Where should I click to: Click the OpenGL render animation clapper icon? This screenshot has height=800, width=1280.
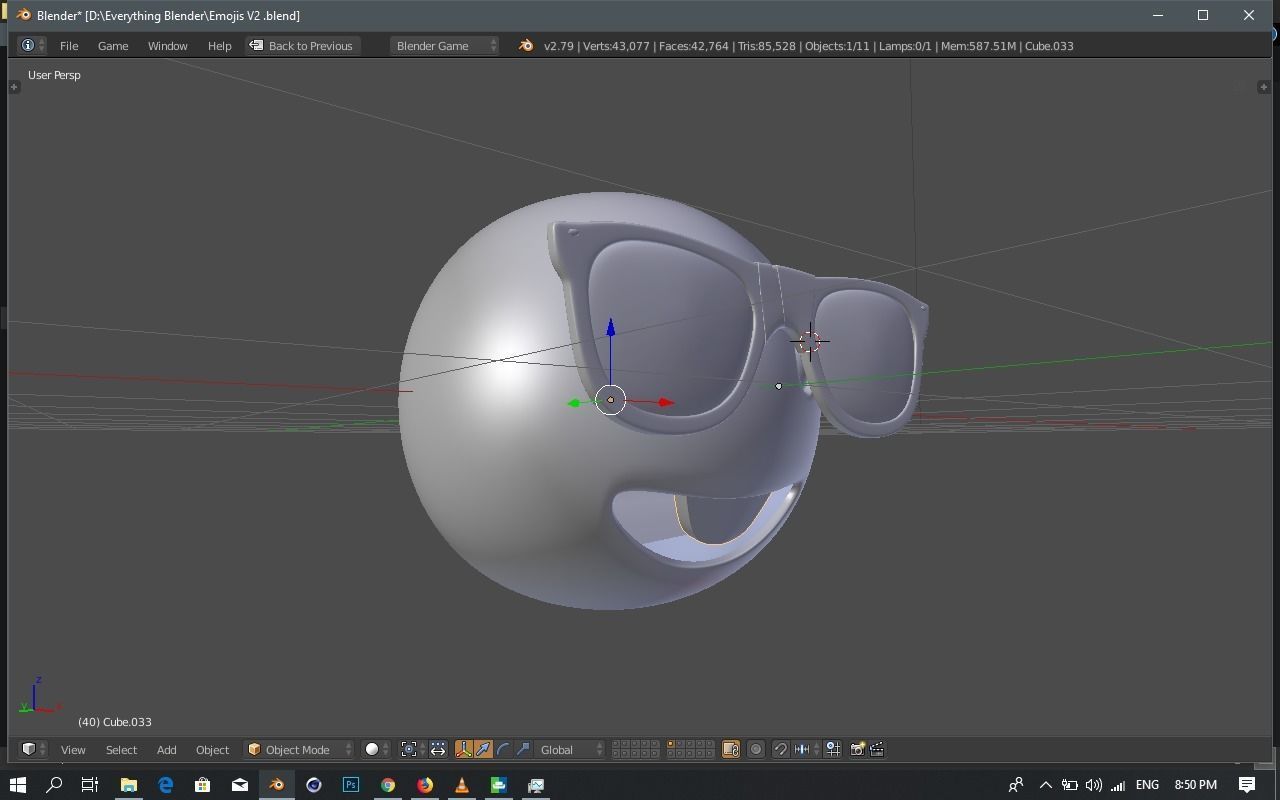click(877, 749)
